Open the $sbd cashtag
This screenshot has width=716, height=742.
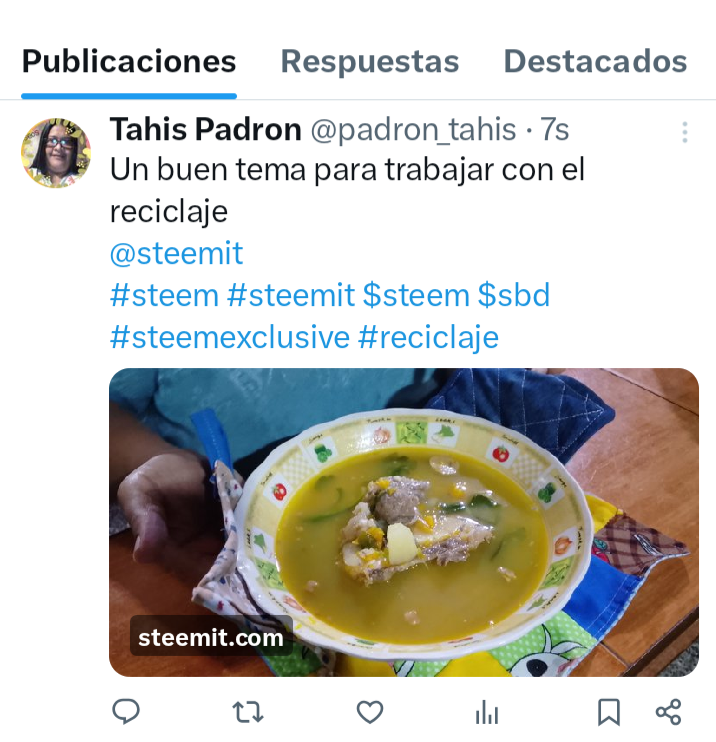(513, 295)
